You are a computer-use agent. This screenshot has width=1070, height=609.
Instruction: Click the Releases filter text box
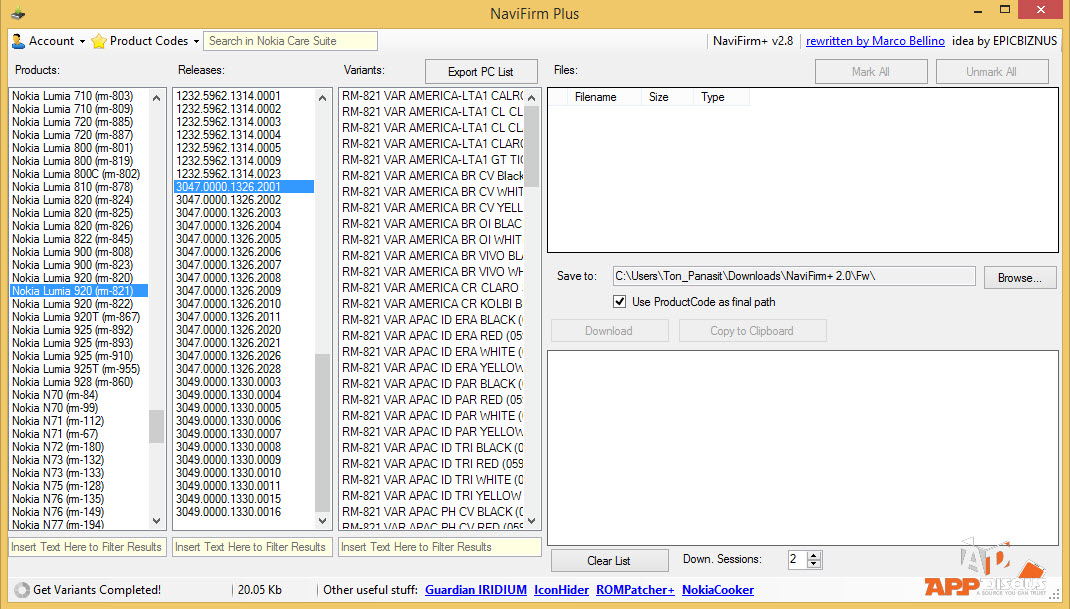[252, 547]
